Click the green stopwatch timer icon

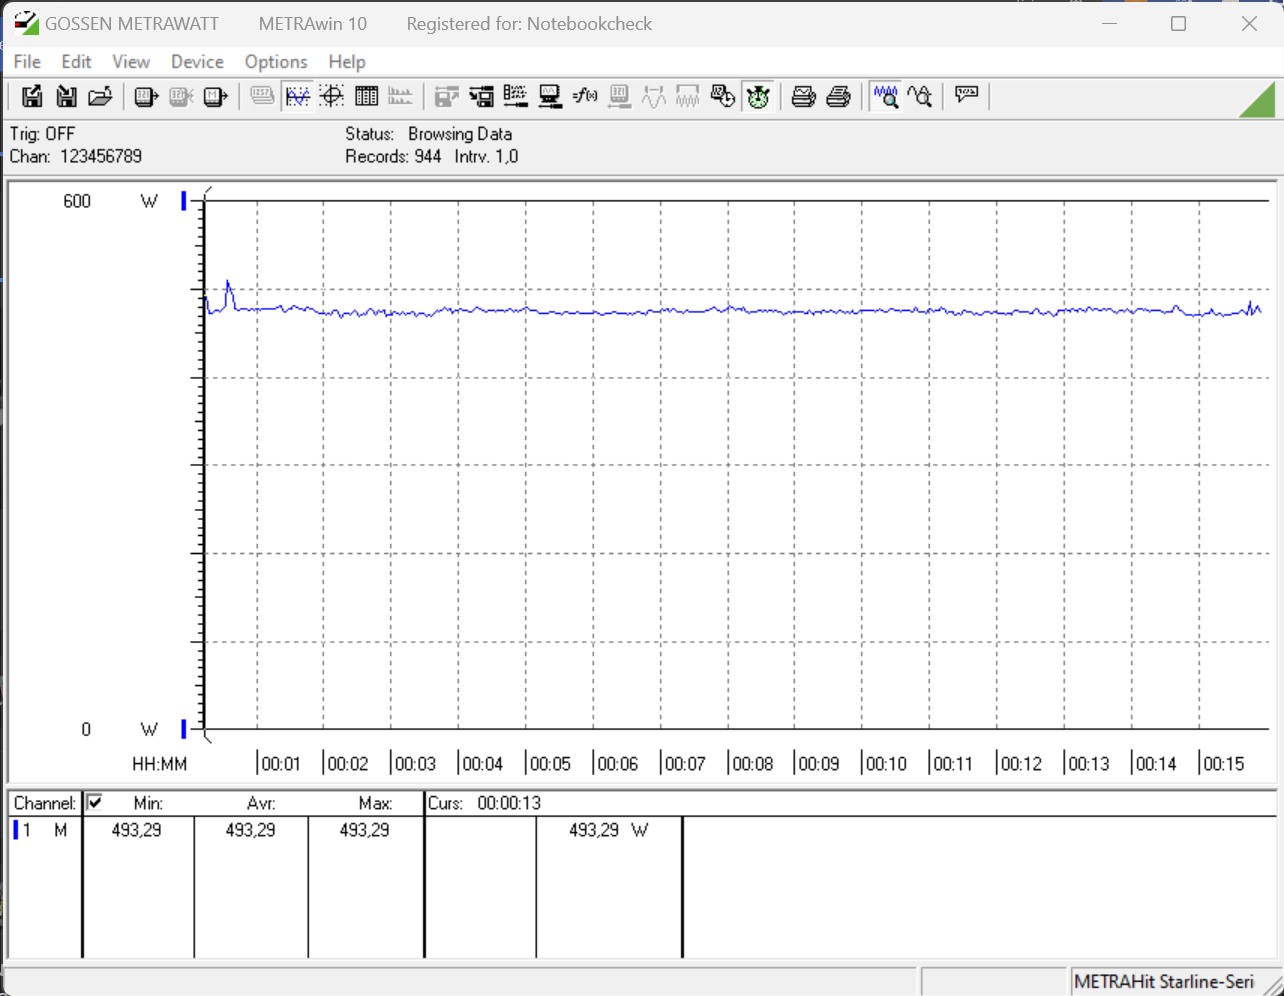(758, 97)
